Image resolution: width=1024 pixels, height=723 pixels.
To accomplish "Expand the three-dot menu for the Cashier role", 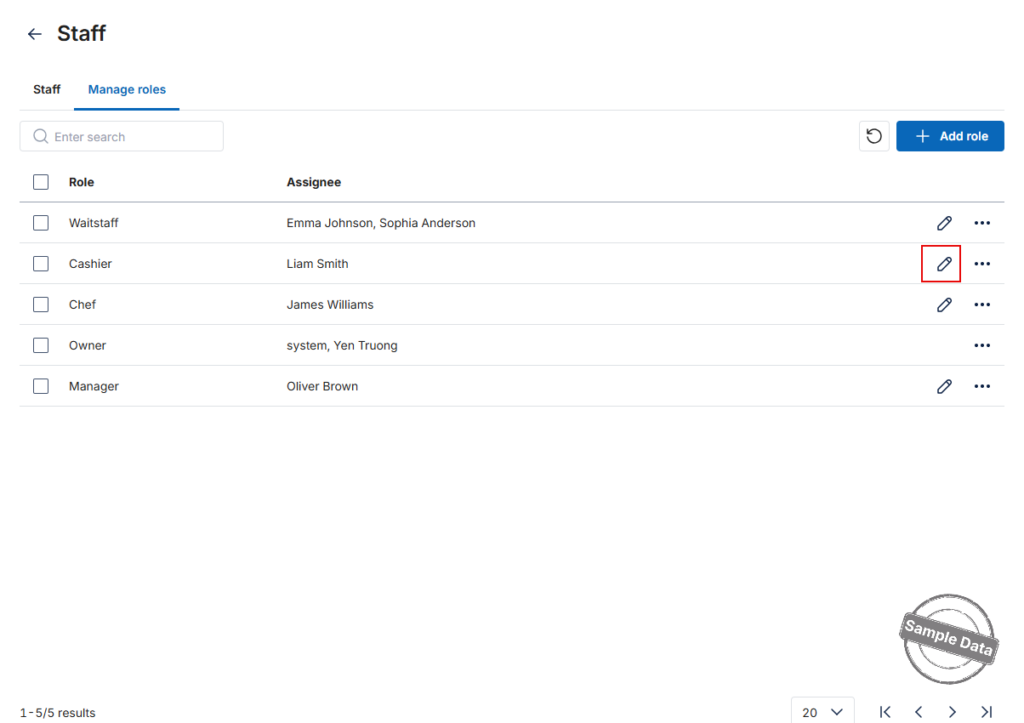I will click(x=982, y=264).
